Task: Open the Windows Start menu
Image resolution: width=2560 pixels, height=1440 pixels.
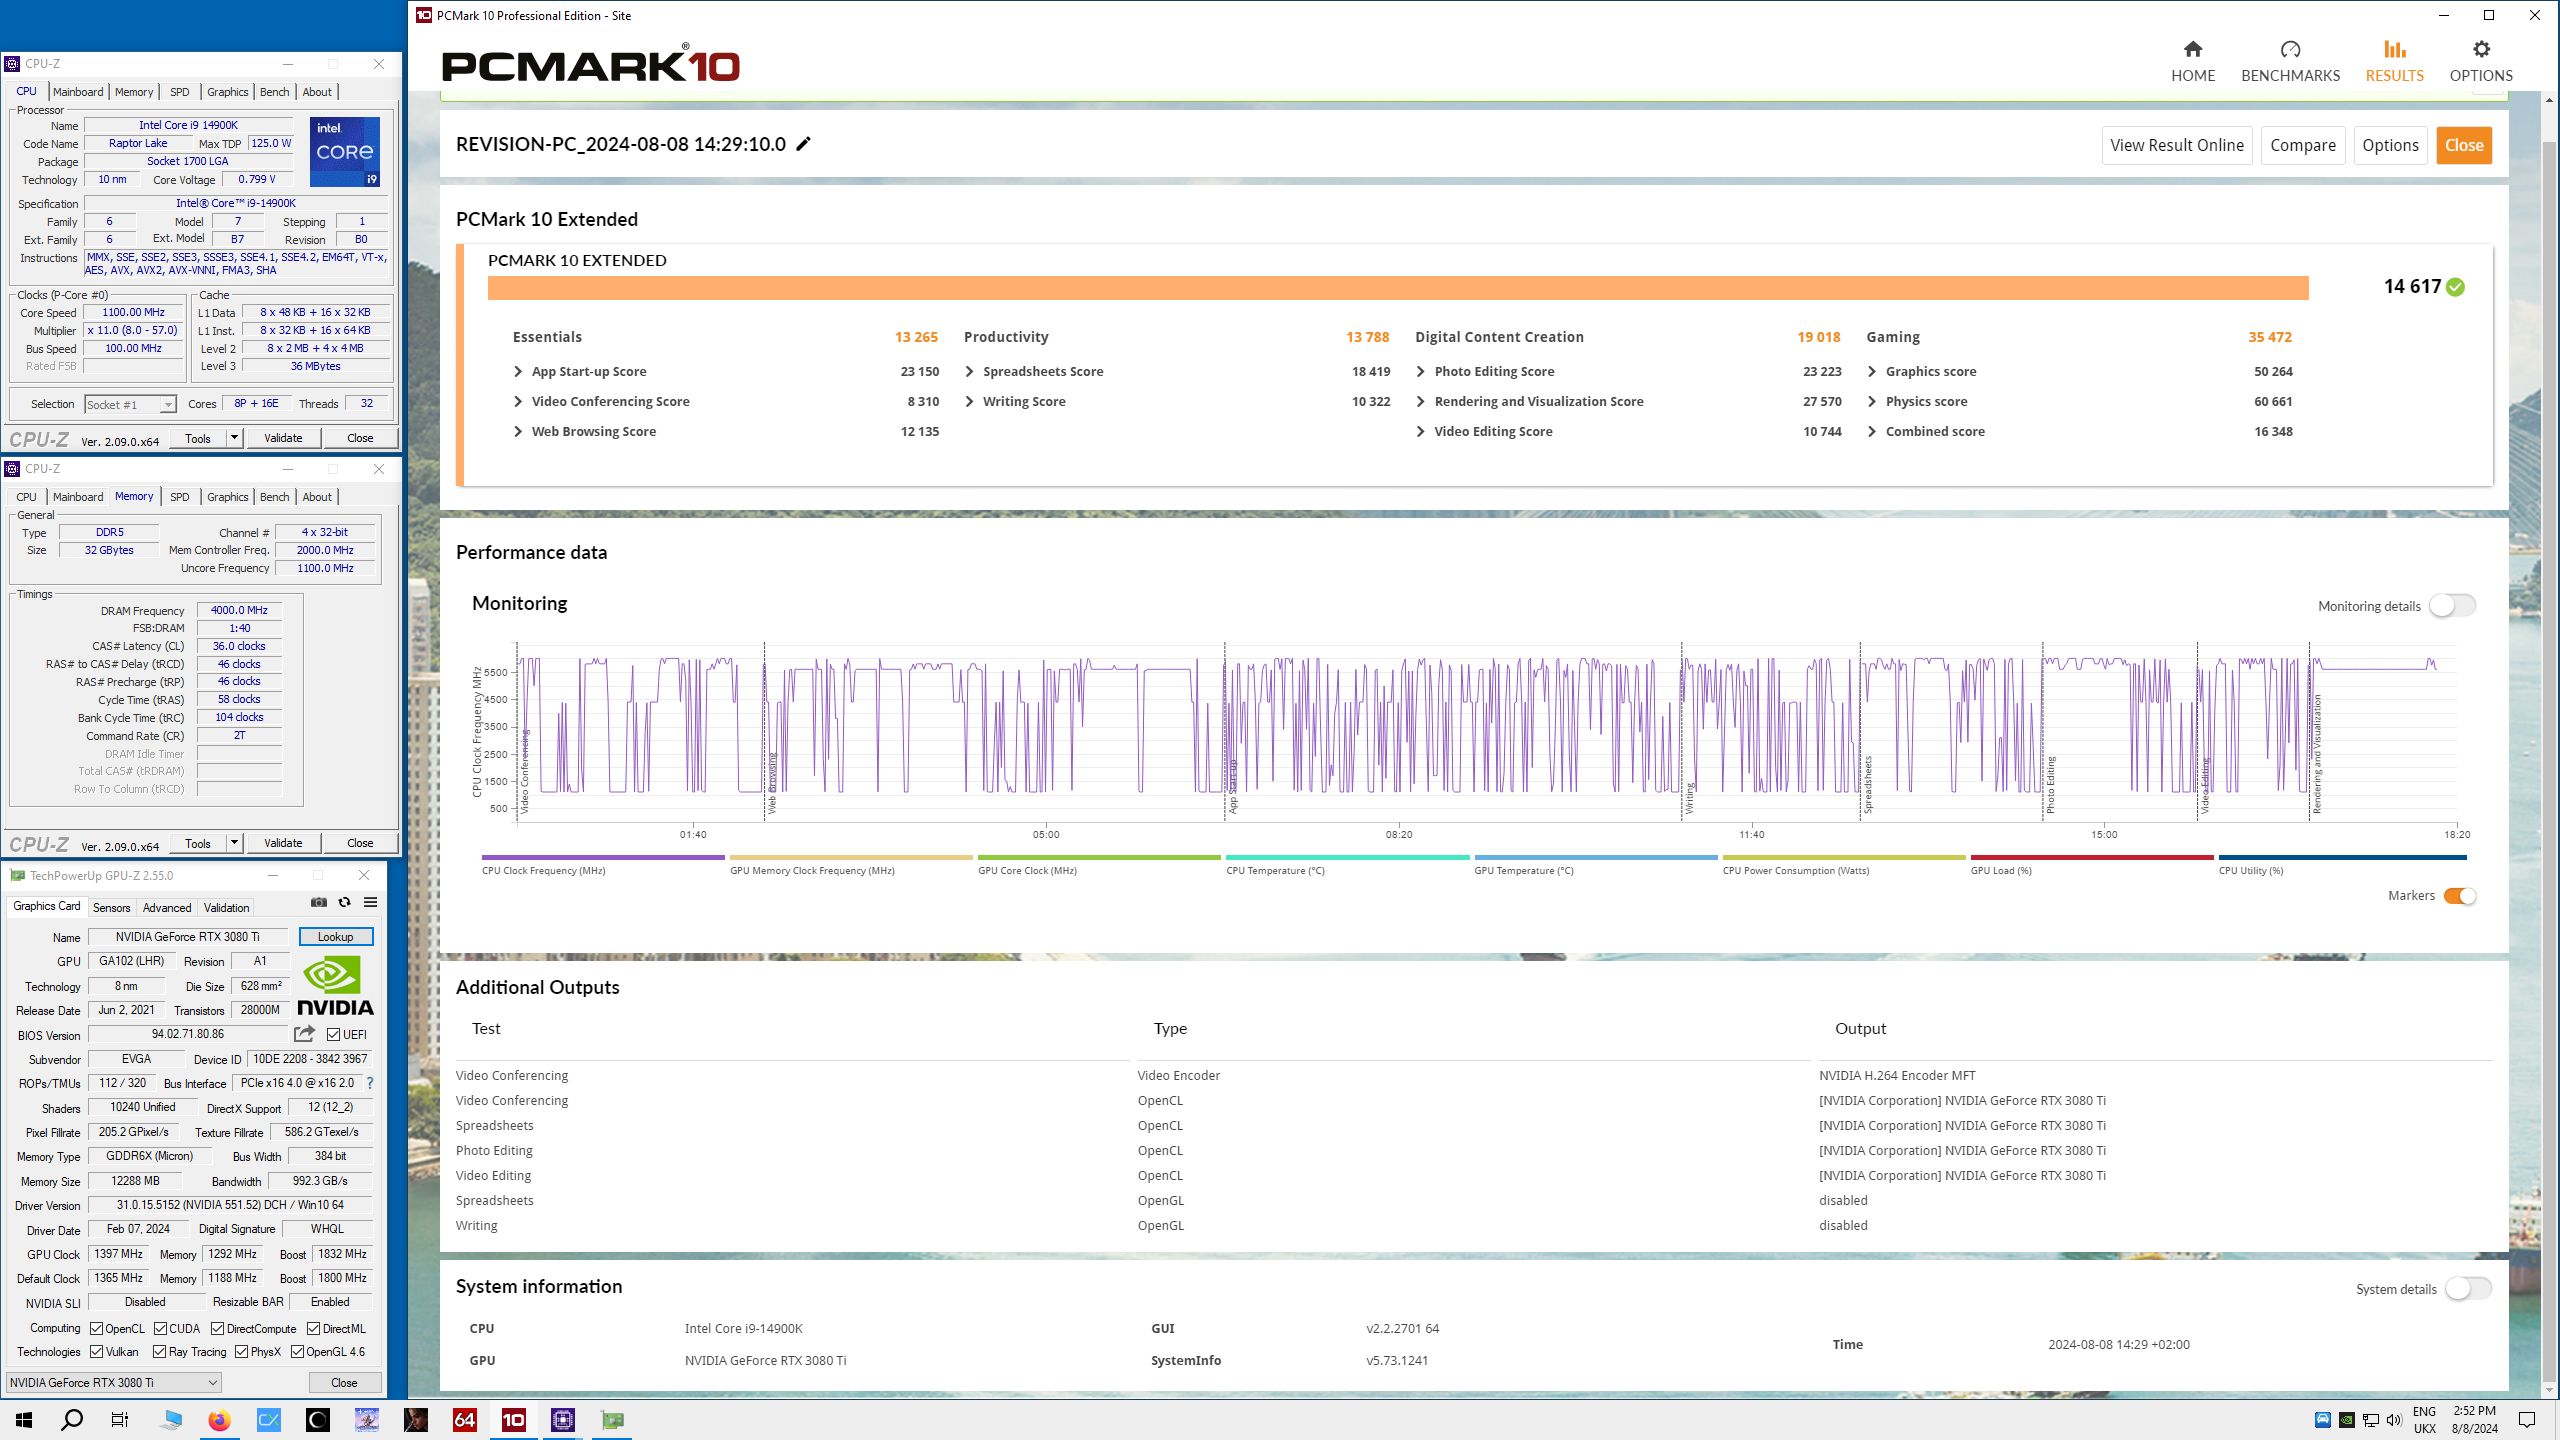Action: pos(24,1420)
